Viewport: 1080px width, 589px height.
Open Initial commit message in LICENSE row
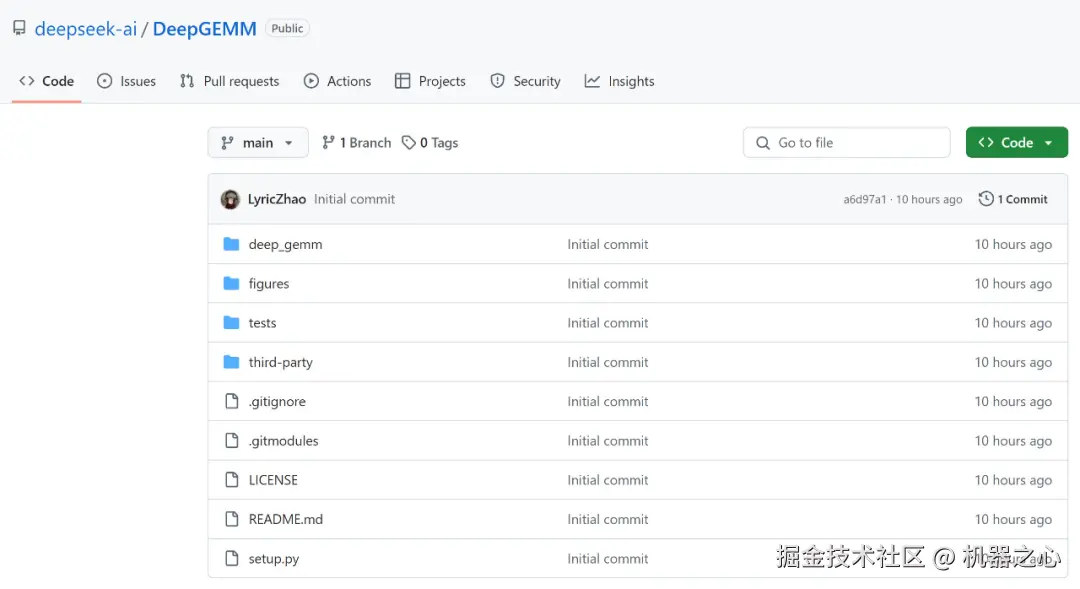(608, 480)
